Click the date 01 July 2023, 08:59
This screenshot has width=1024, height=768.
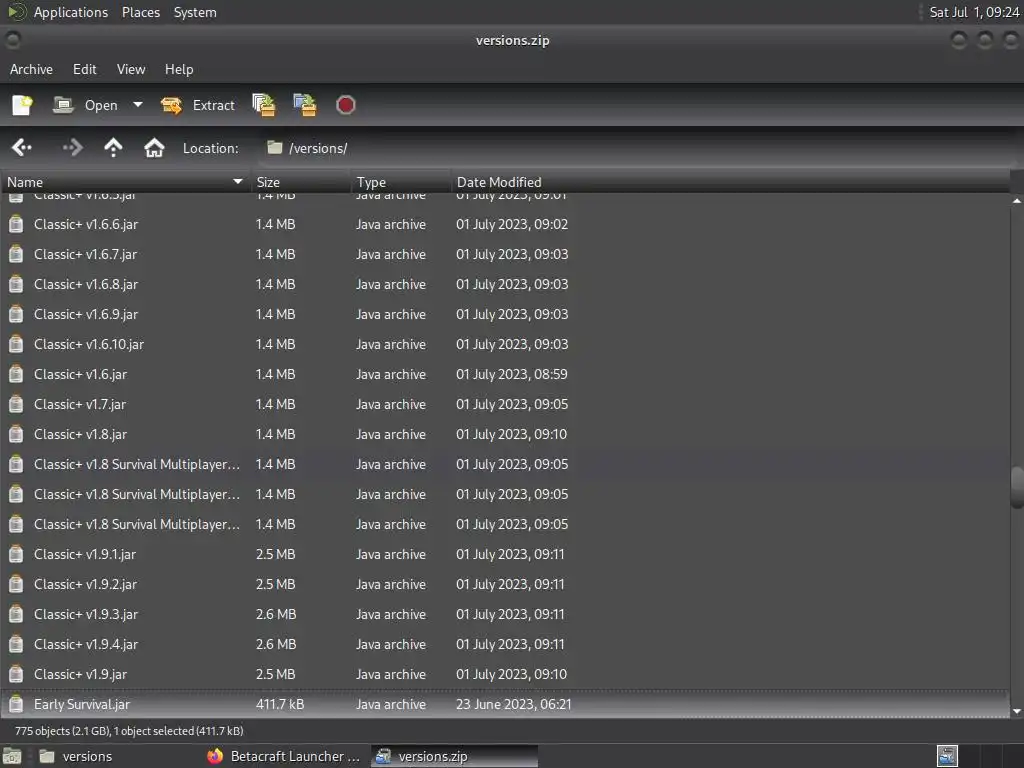(511, 374)
